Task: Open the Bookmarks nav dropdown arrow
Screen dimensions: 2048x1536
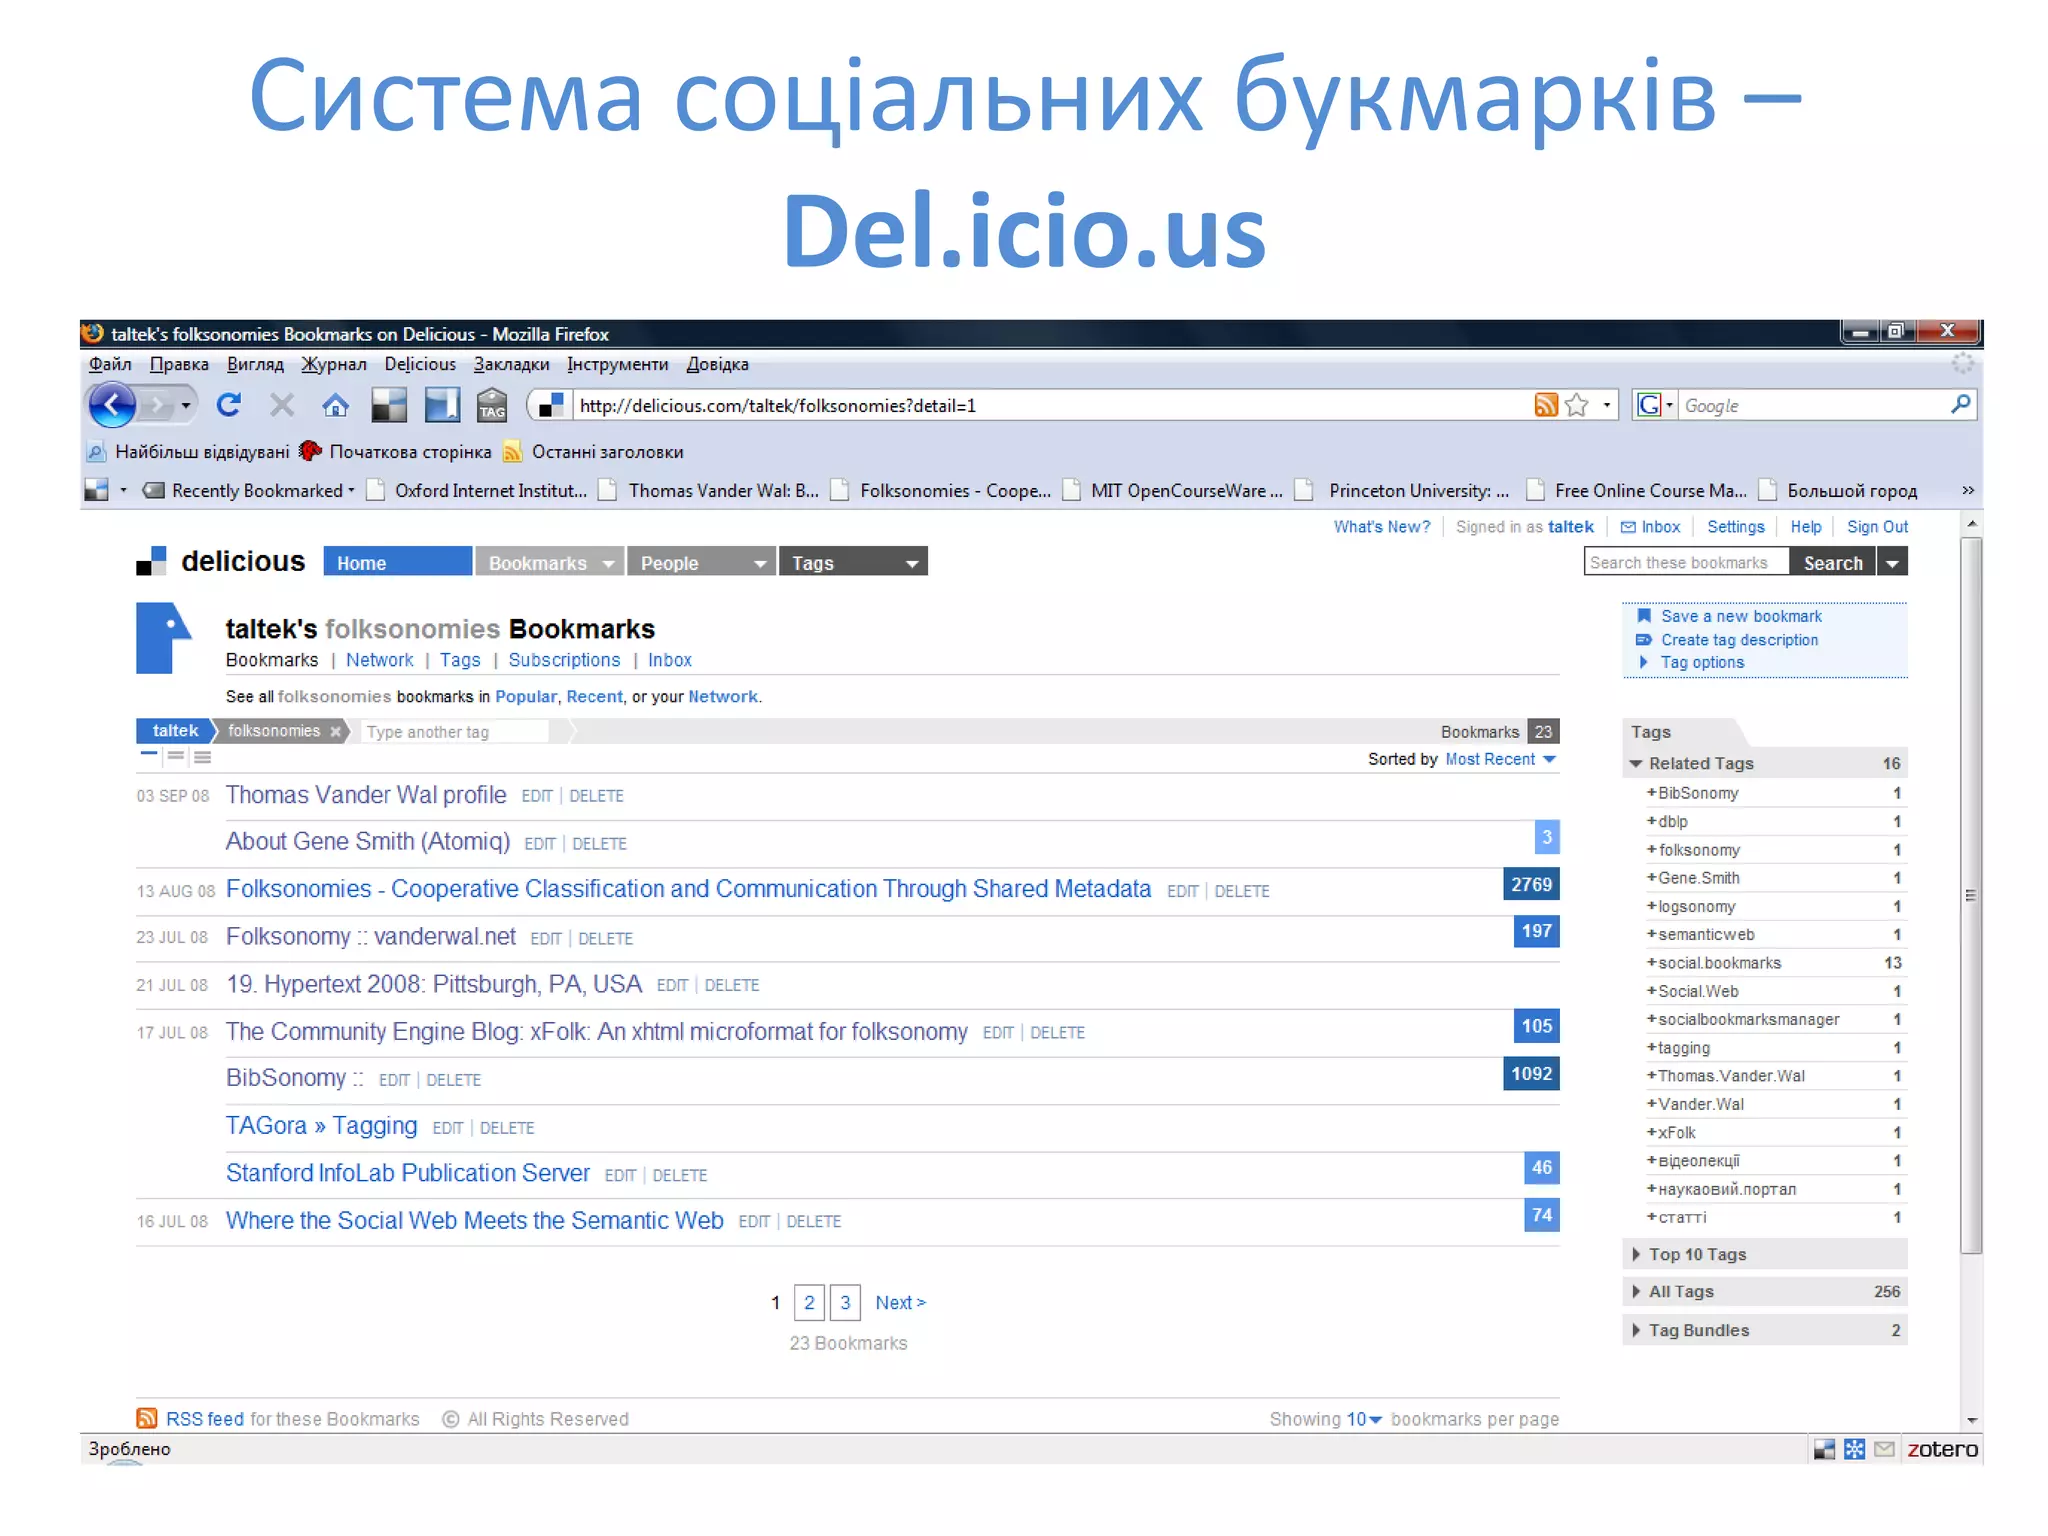Action: click(608, 564)
